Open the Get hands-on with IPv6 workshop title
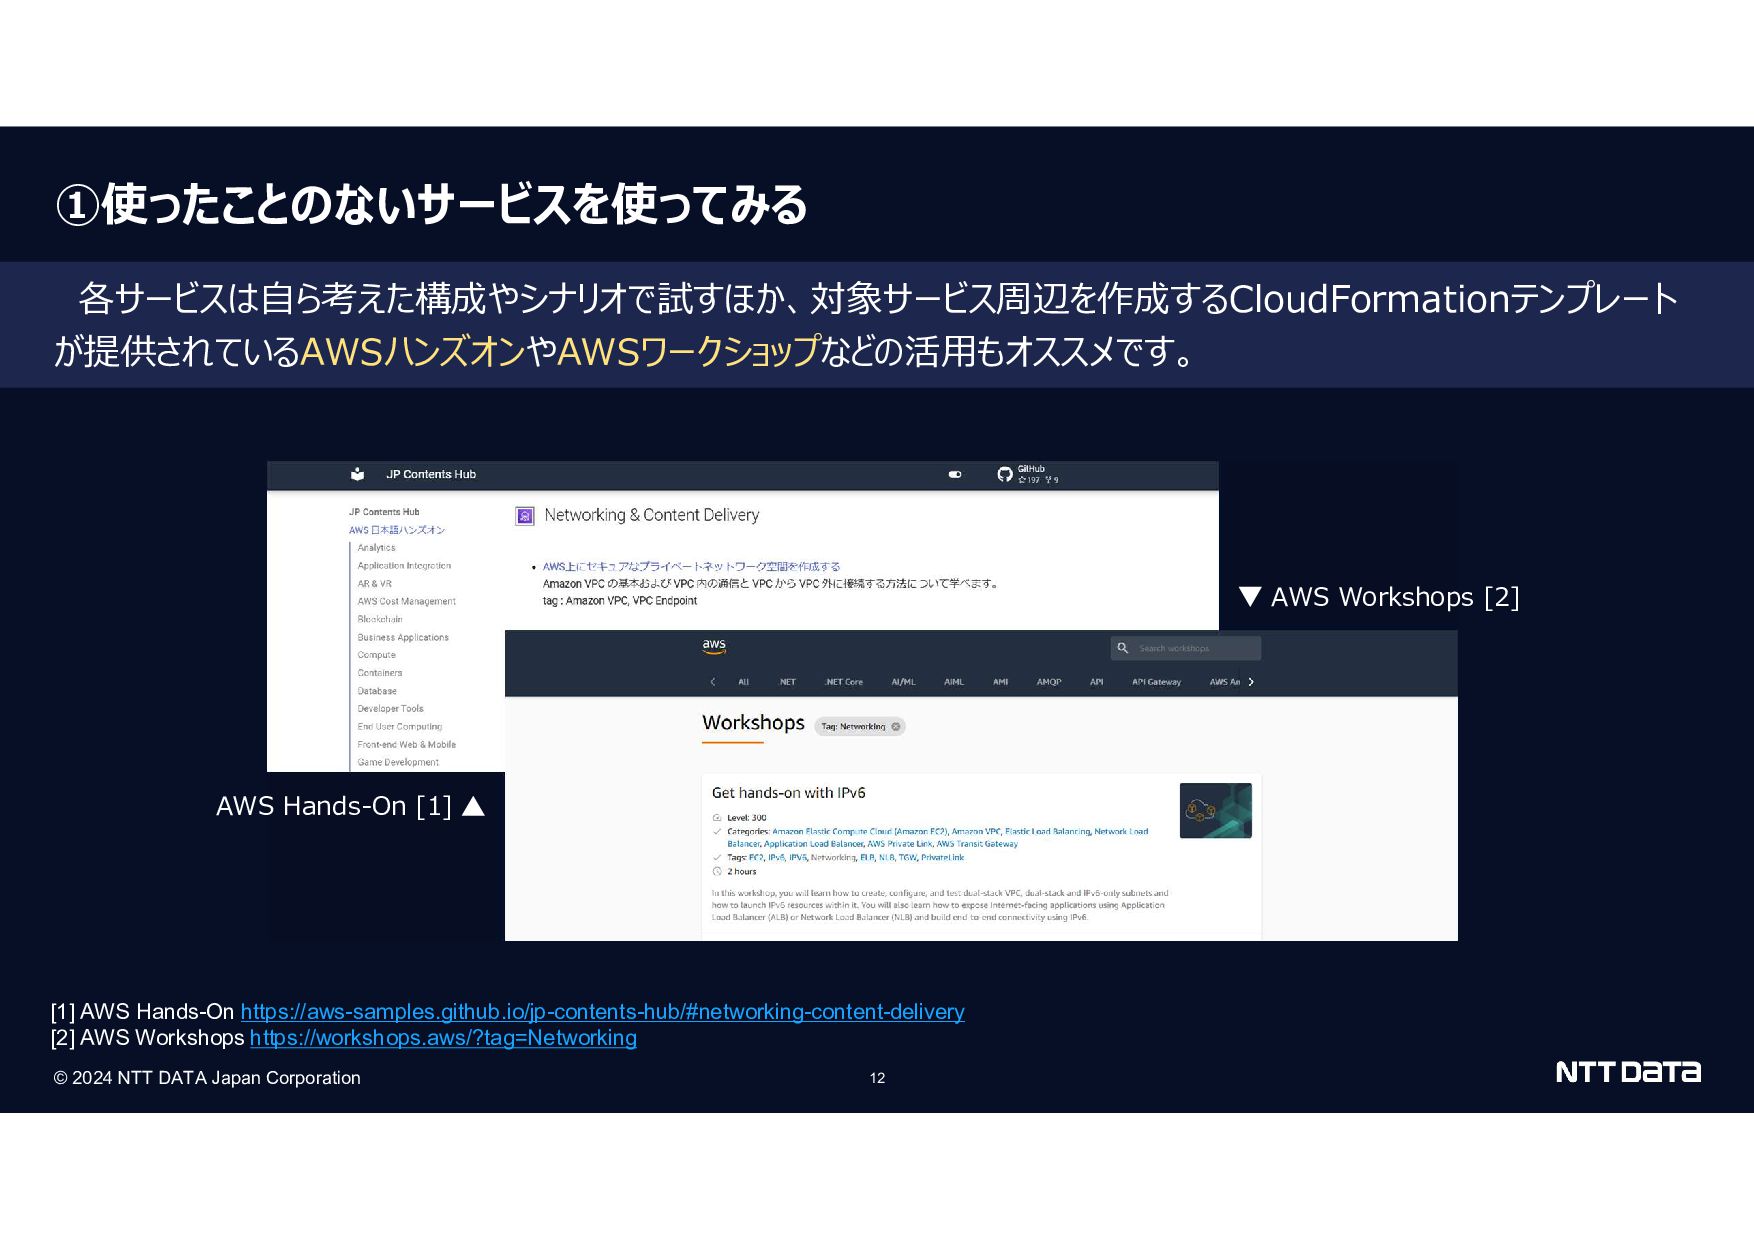Screen dimensions: 1754x1240 [x=788, y=793]
